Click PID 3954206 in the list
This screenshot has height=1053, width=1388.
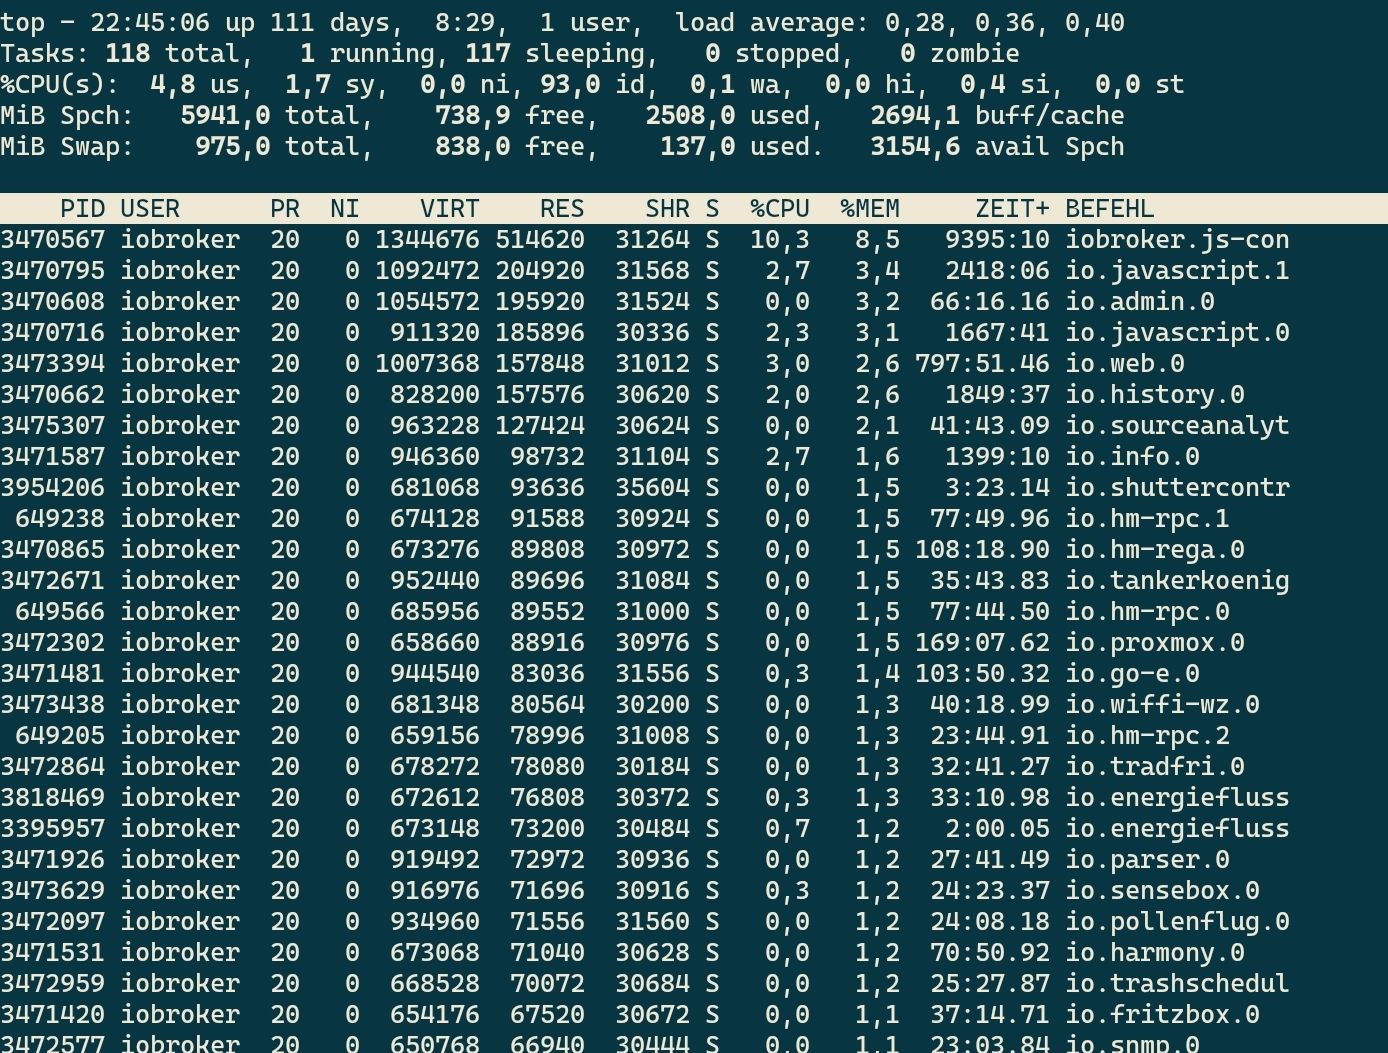click(x=52, y=488)
